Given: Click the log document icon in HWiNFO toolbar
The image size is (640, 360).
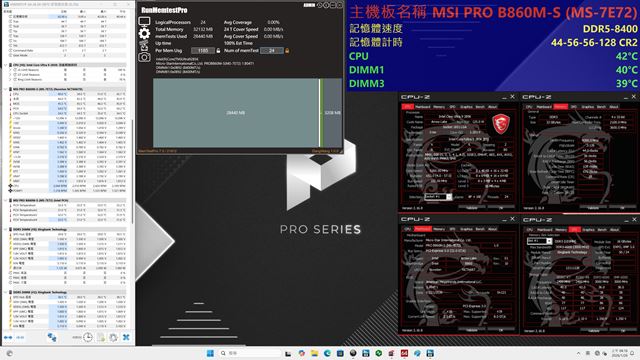Looking at the screenshot, I should [x=101, y=337].
